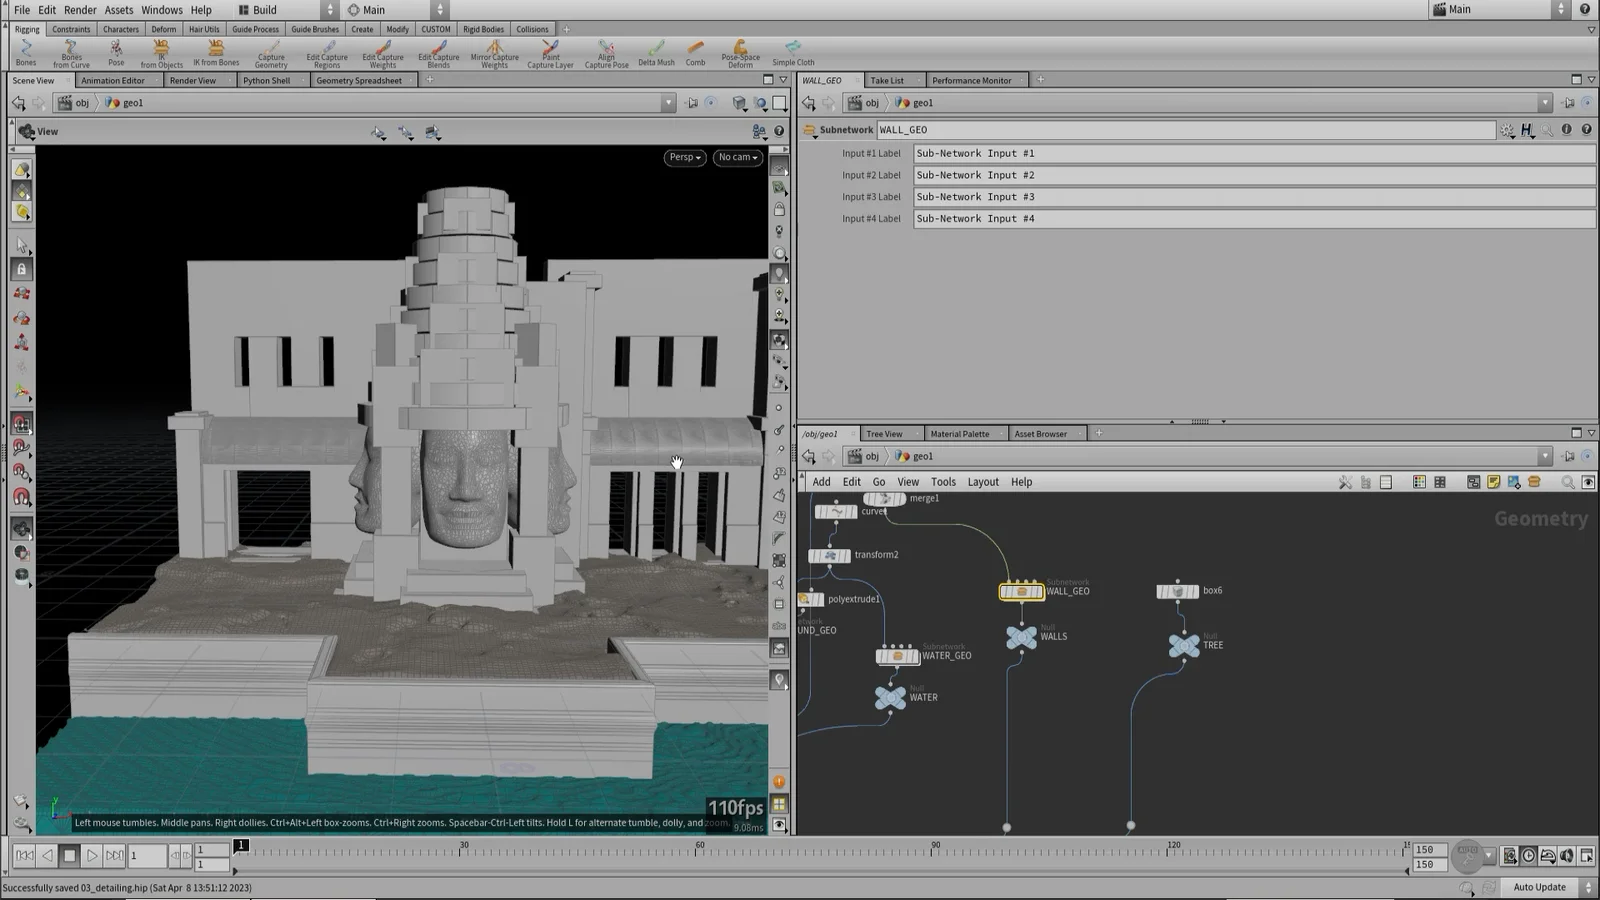Viewport: 1600px width, 900px height.
Task: Click the Delta Mush shelf tool
Action: [x=655, y=52]
